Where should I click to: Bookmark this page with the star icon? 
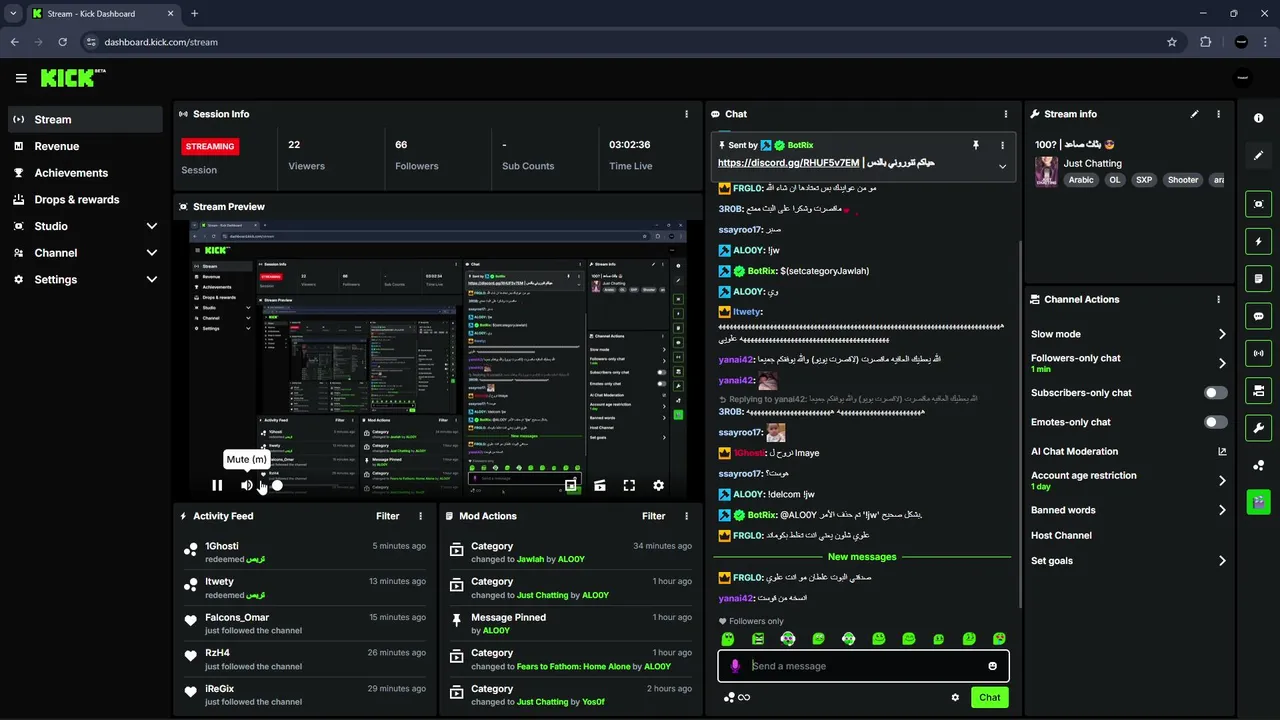[1172, 42]
